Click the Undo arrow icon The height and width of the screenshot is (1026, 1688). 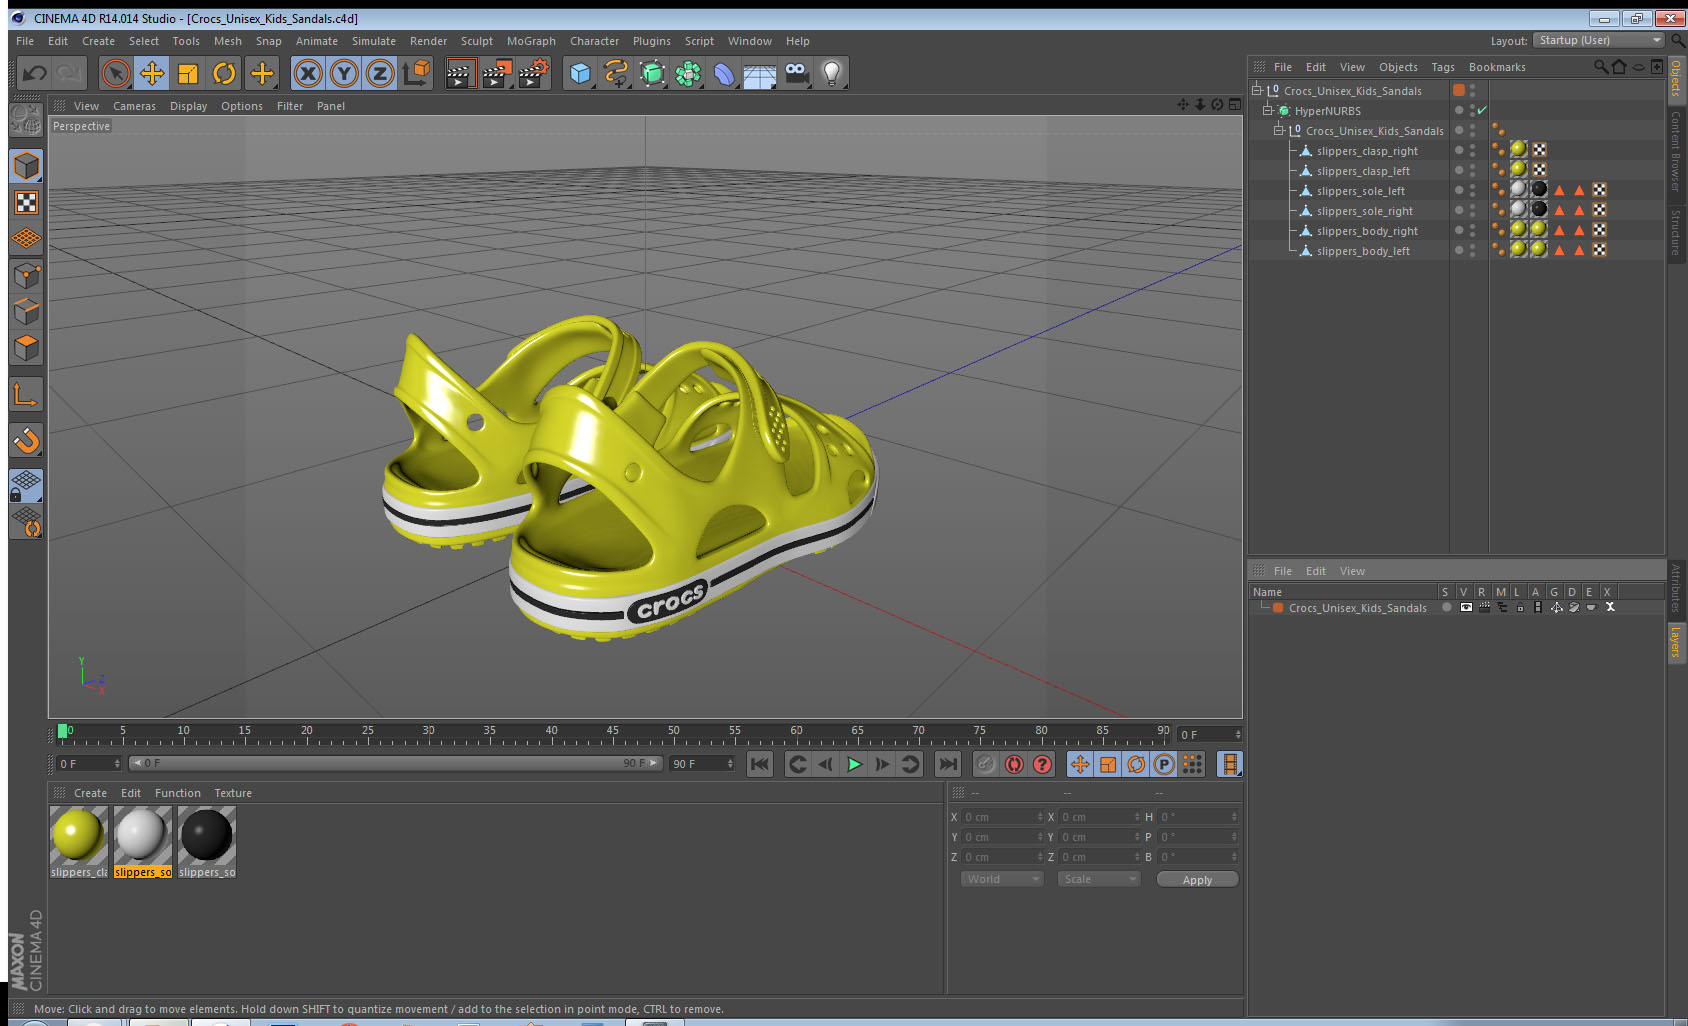click(x=35, y=73)
